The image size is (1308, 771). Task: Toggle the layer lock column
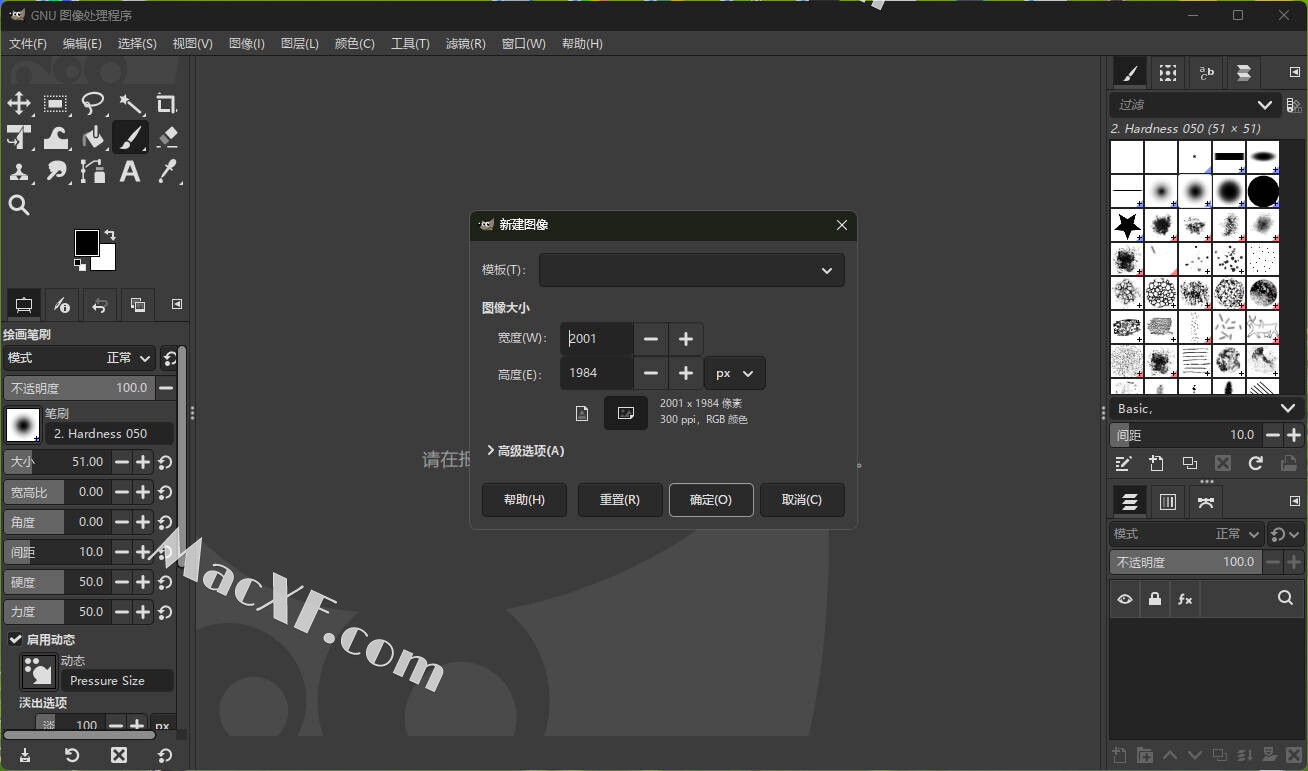pyautogui.click(x=1155, y=599)
